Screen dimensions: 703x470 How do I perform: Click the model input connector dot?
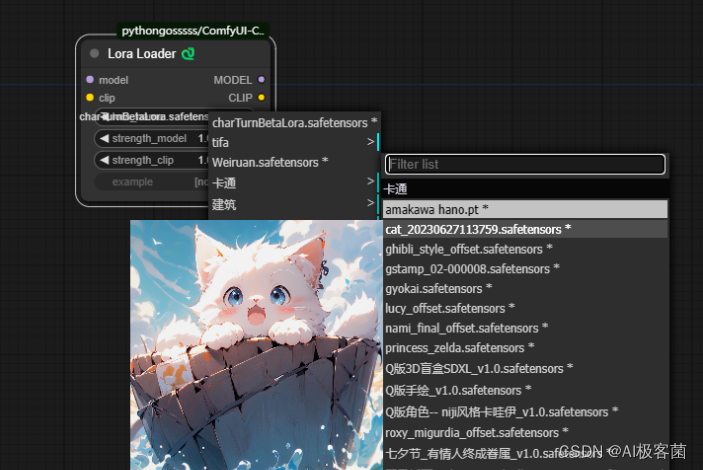(90, 79)
